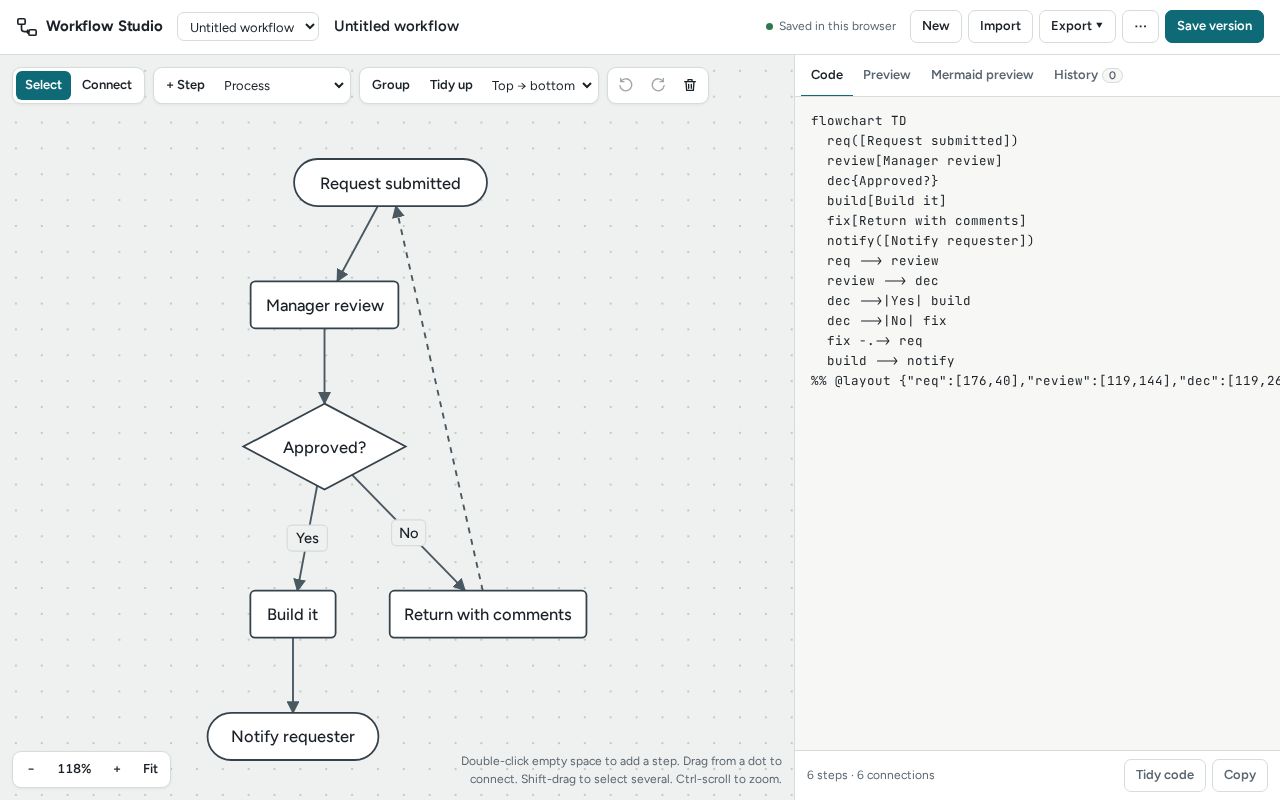The height and width of the screenshot is (800, 1280).
Task: Fit the diagram to view
Action: tap(150, 769)
